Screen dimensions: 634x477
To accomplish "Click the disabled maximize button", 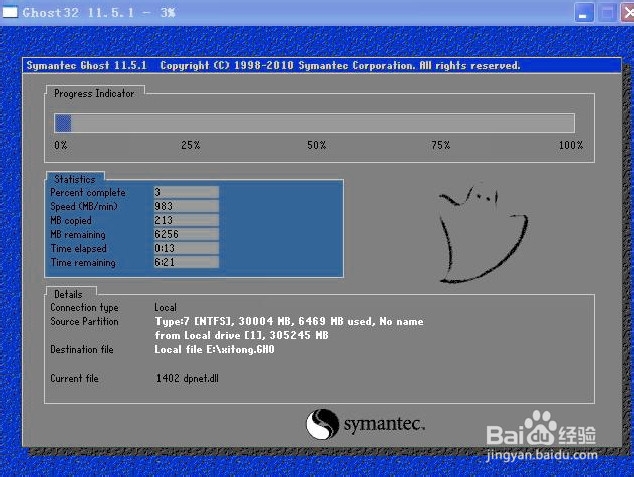I will coord(607,13).
